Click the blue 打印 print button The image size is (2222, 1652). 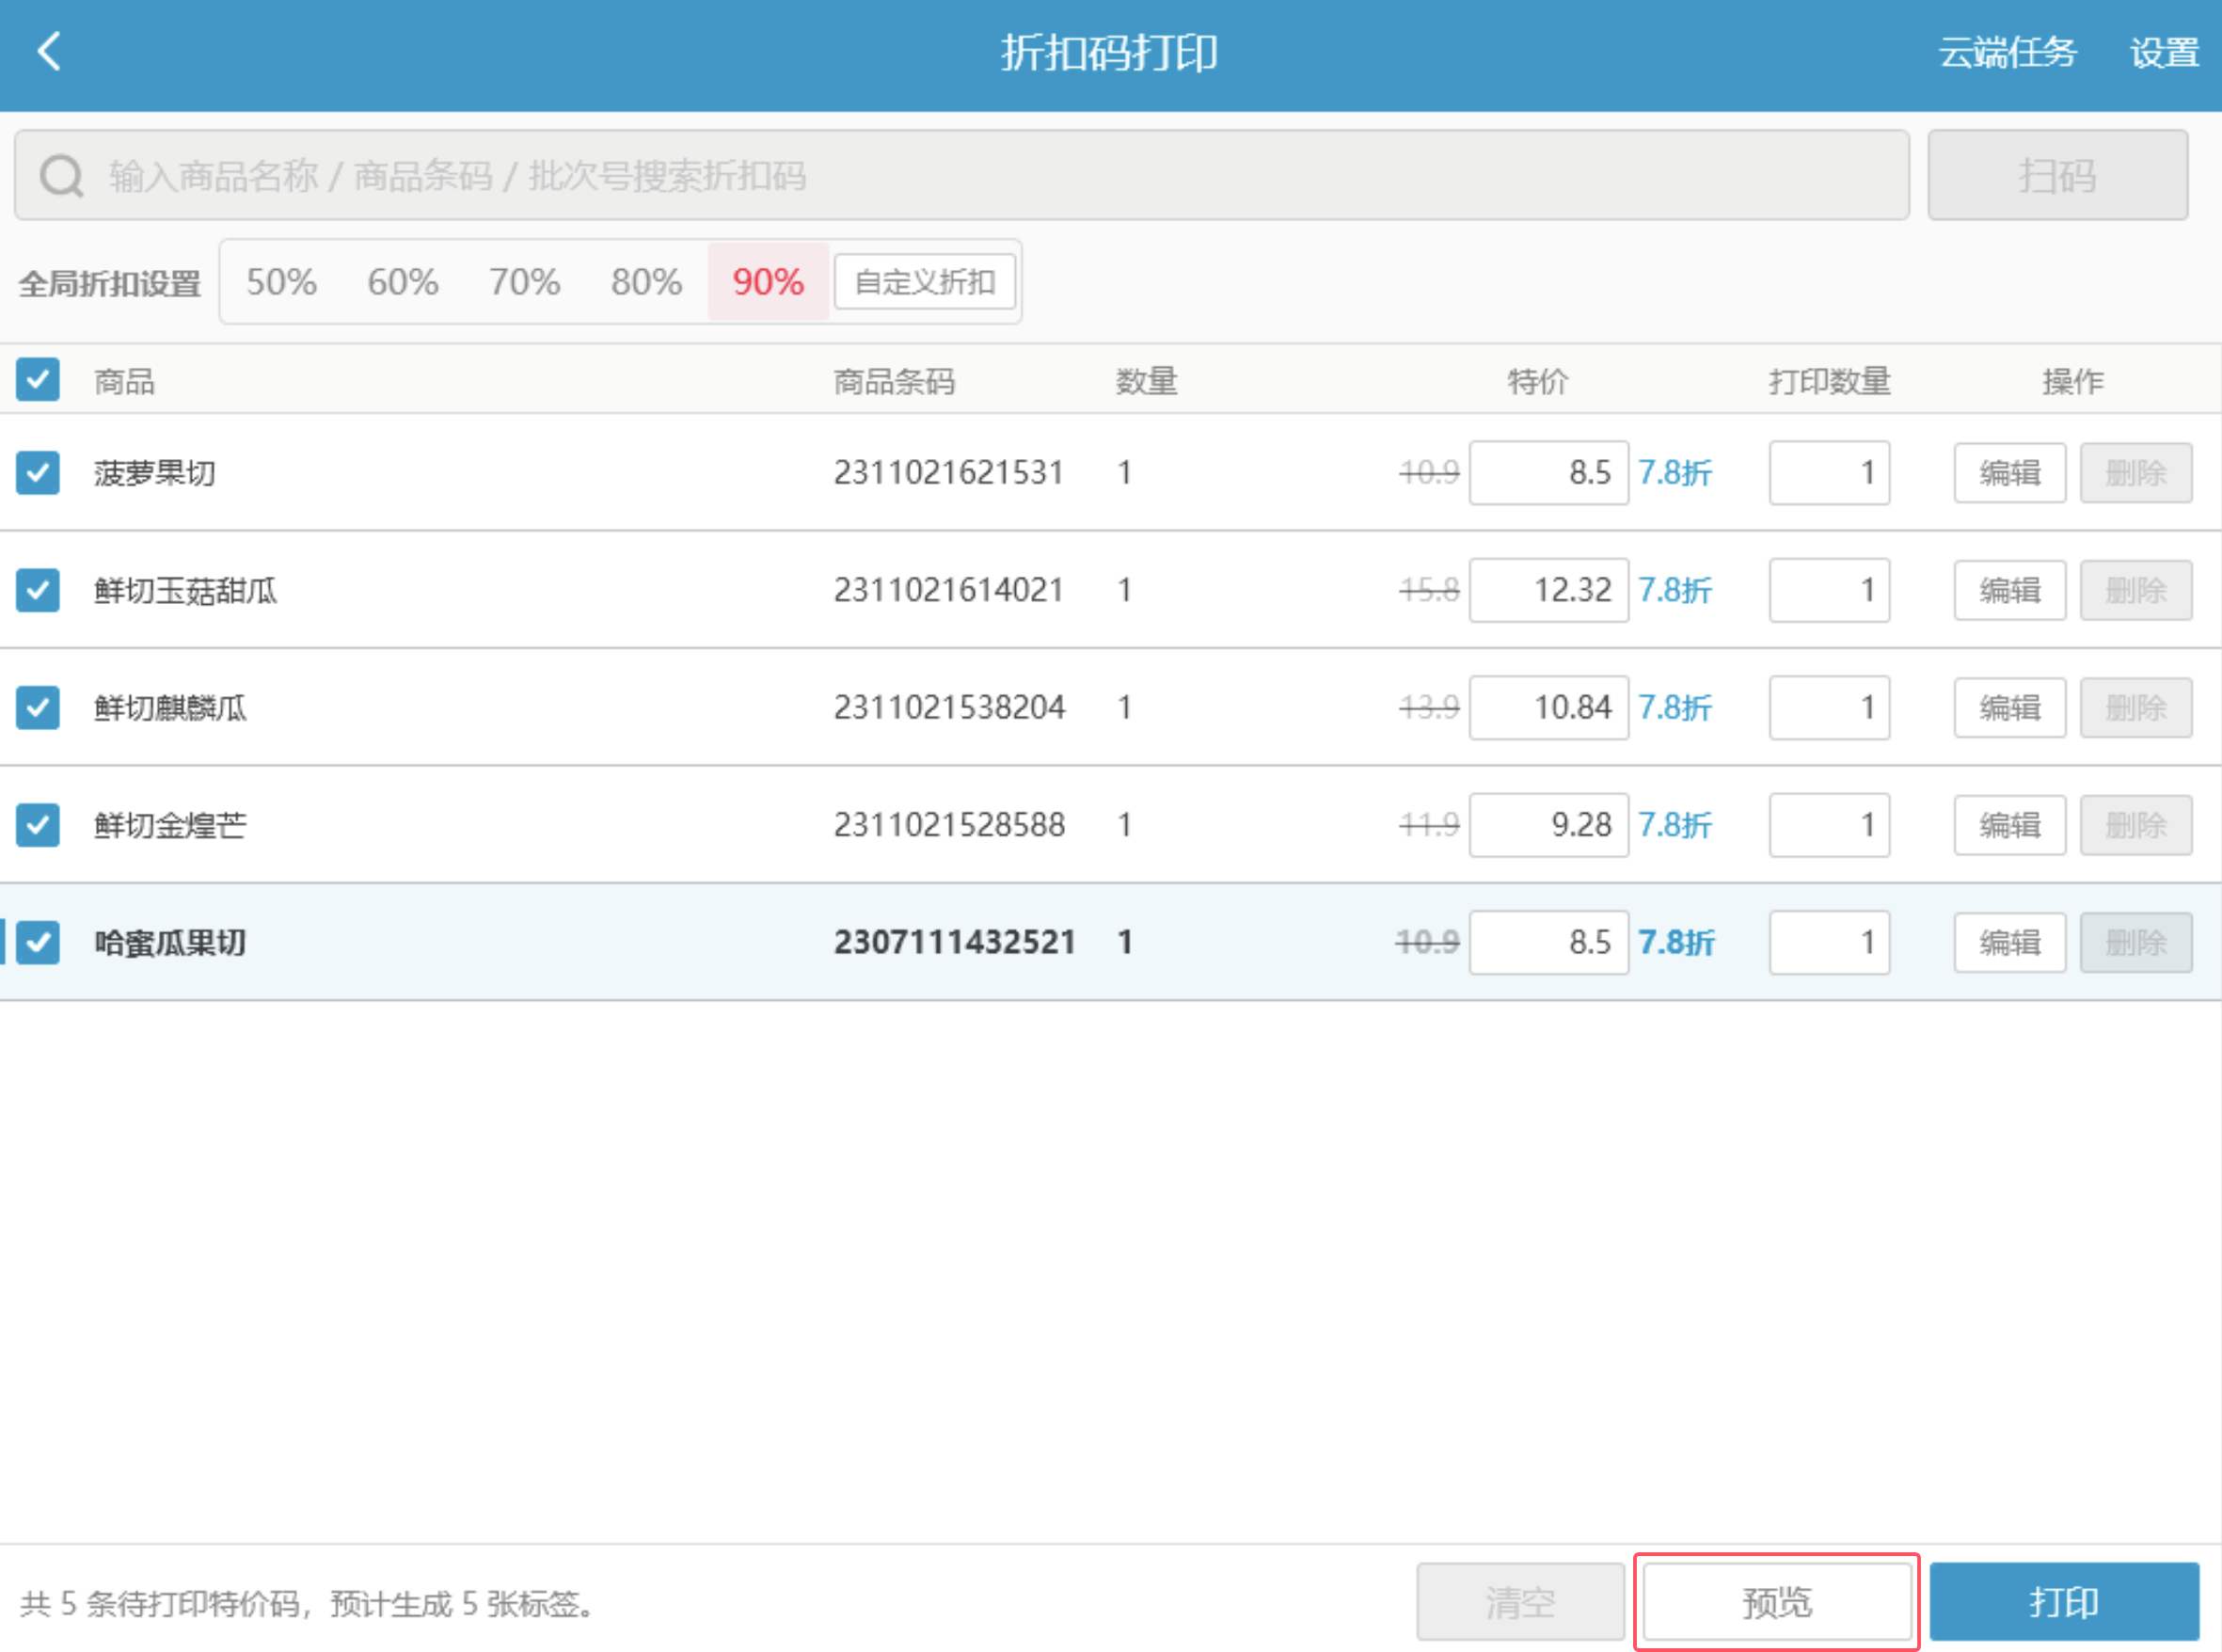click(2064, 1602)
